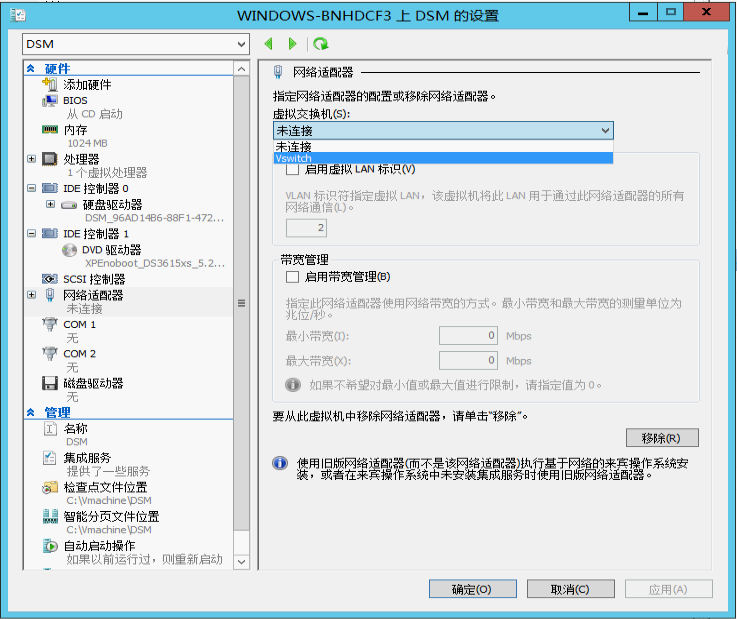Image resolution: width=737 pixels, height=619 pixels.
Task: Click the window title bar settings icon
Action: (x=17, y=15)
